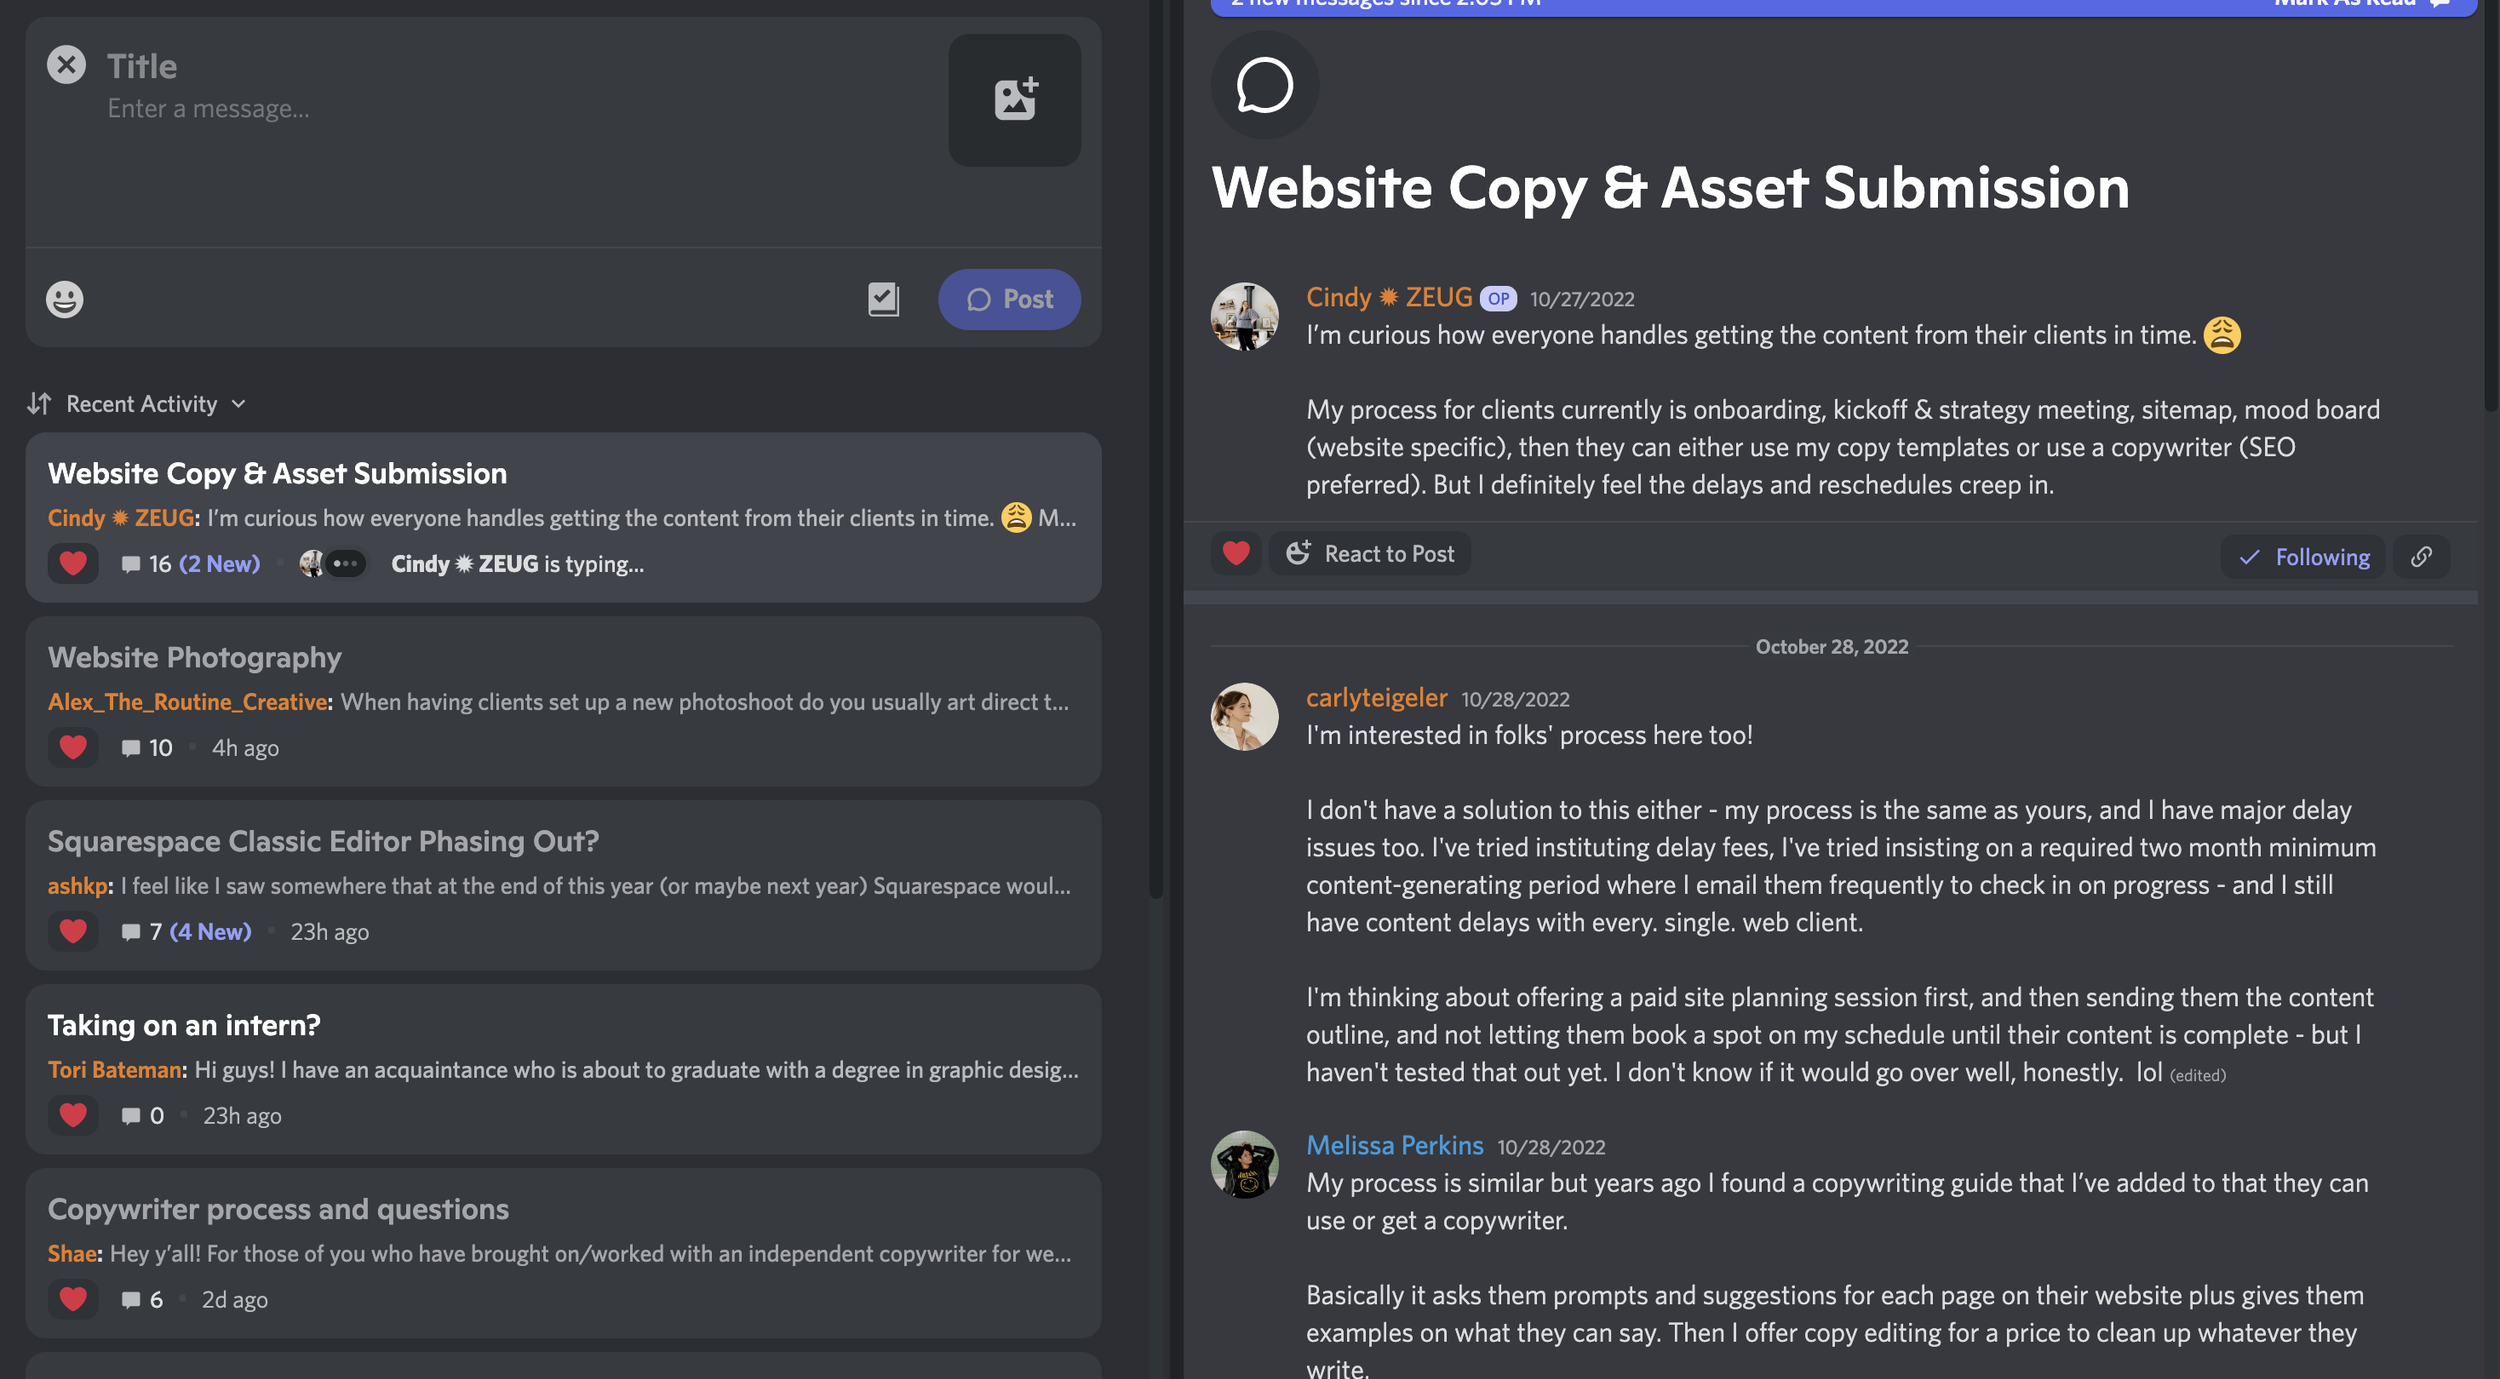Open the Squarespace Classic Editor Phasing Out post
Image resolution: width=2500 pixels, height=1379 pixels.
click(x=323, y=841)
